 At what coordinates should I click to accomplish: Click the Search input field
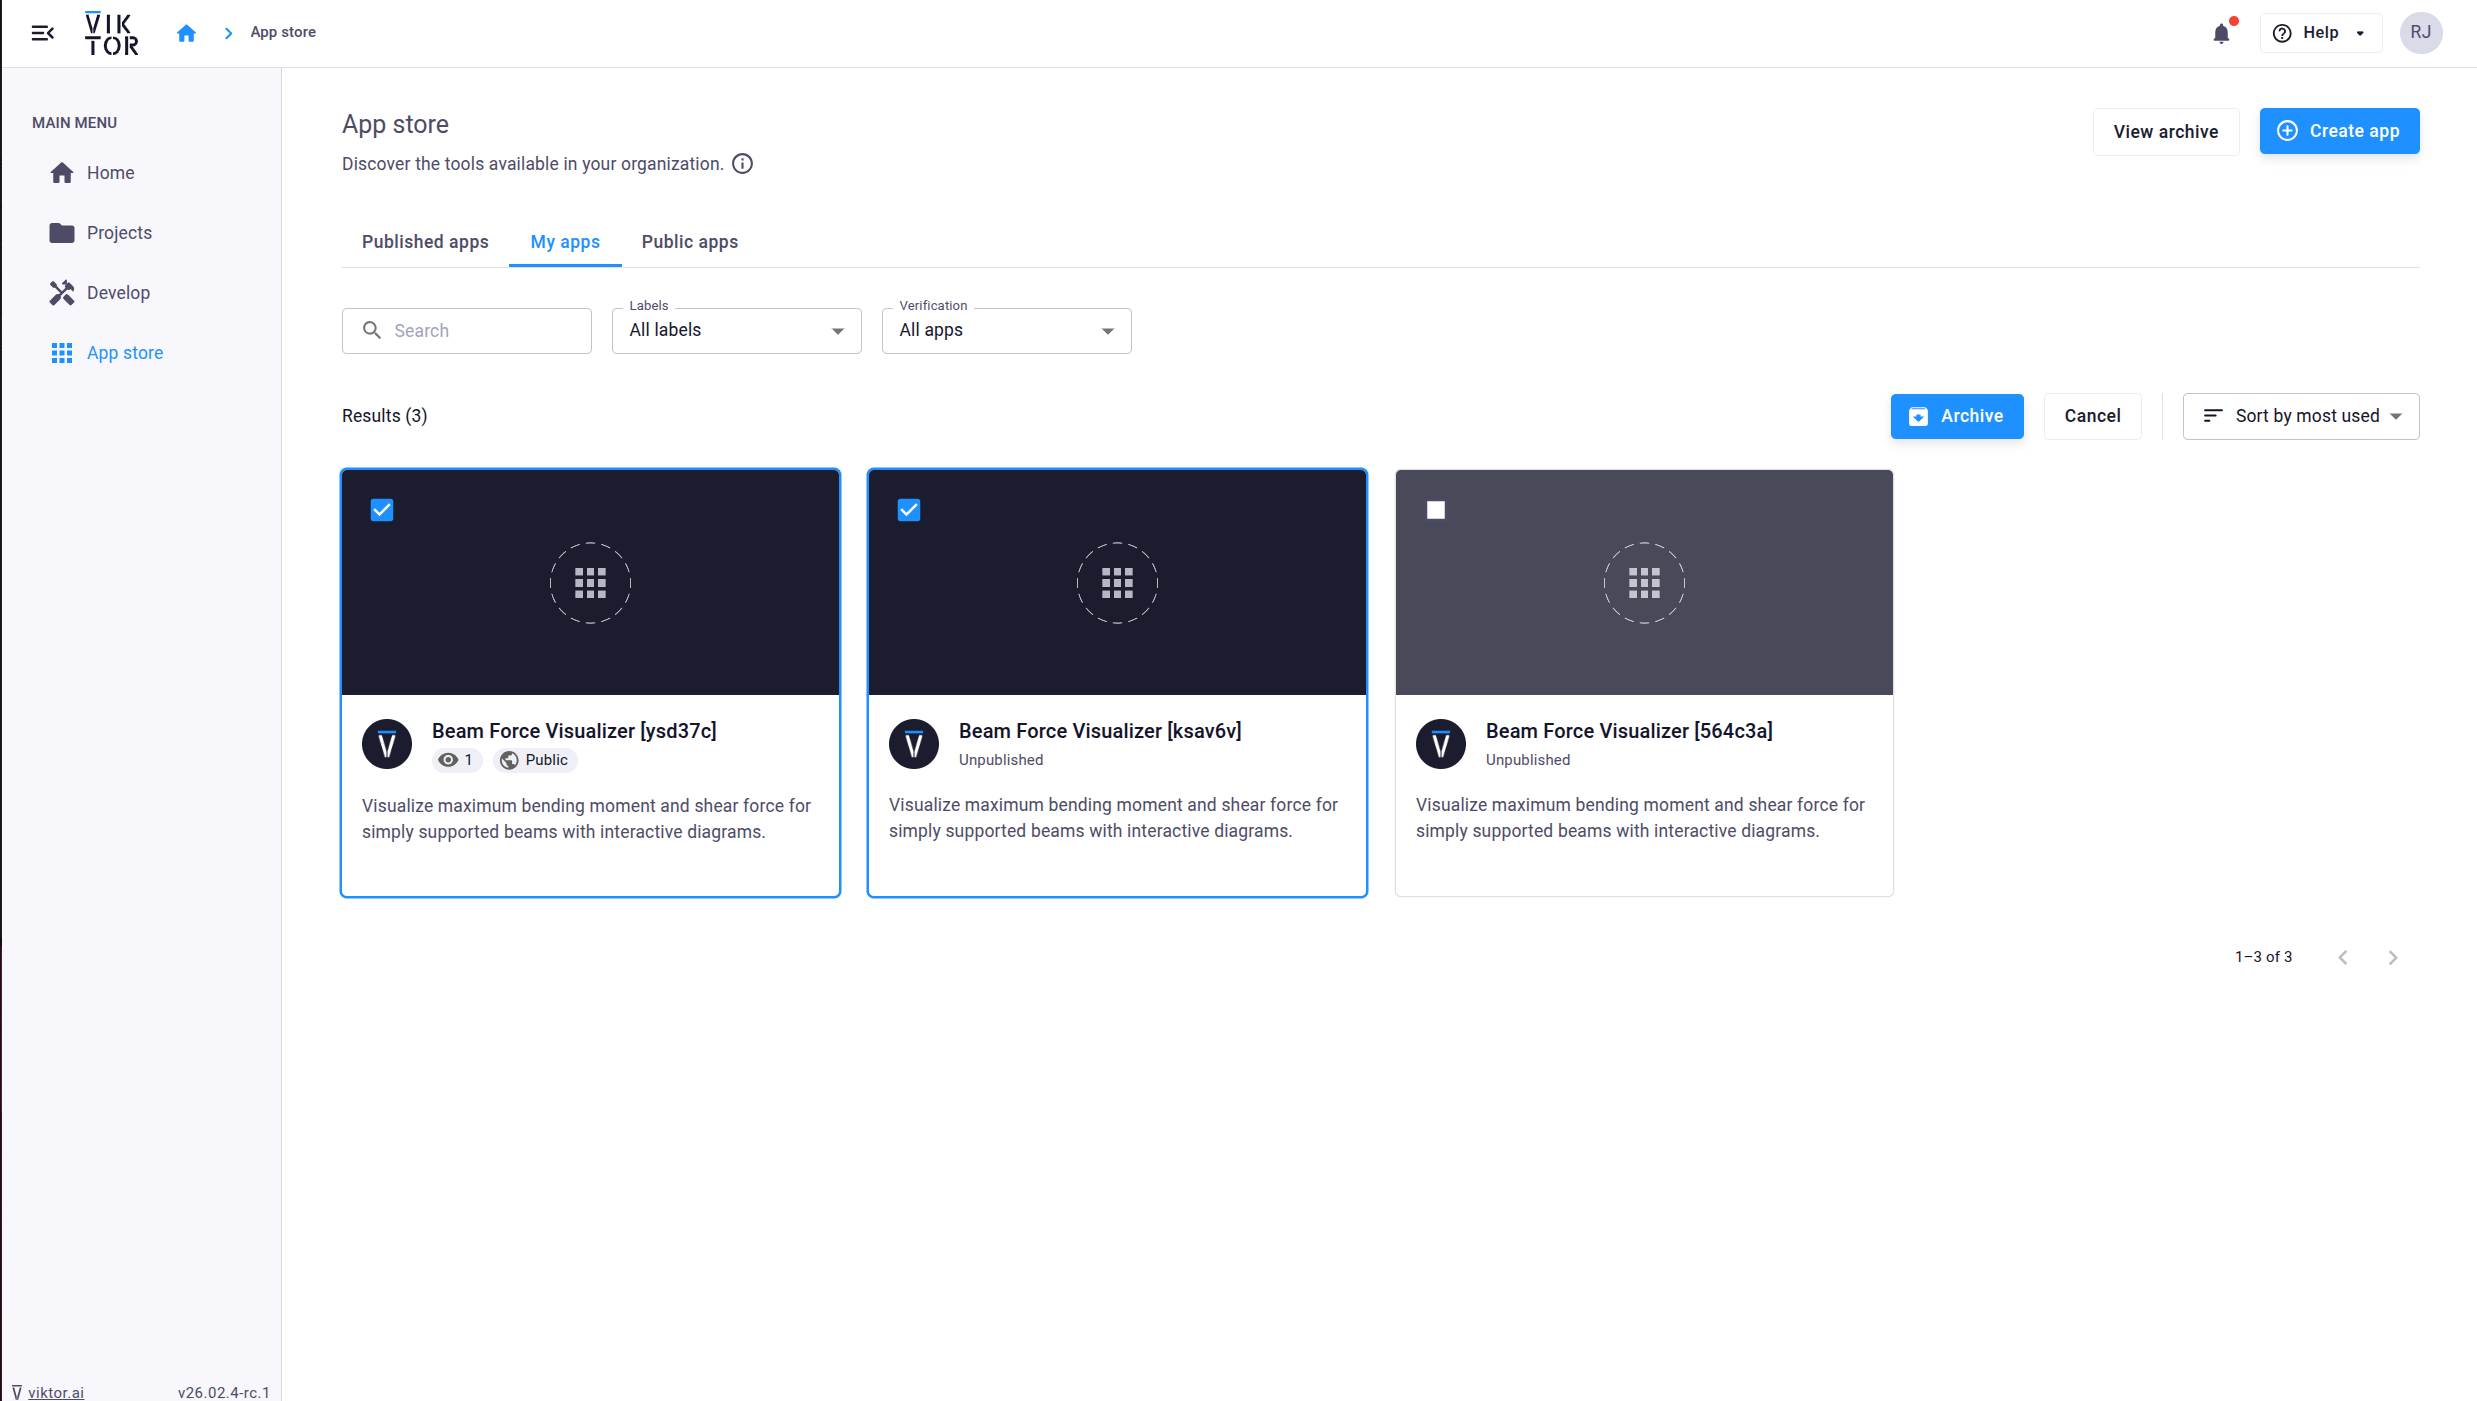click(x=480, y=331)
